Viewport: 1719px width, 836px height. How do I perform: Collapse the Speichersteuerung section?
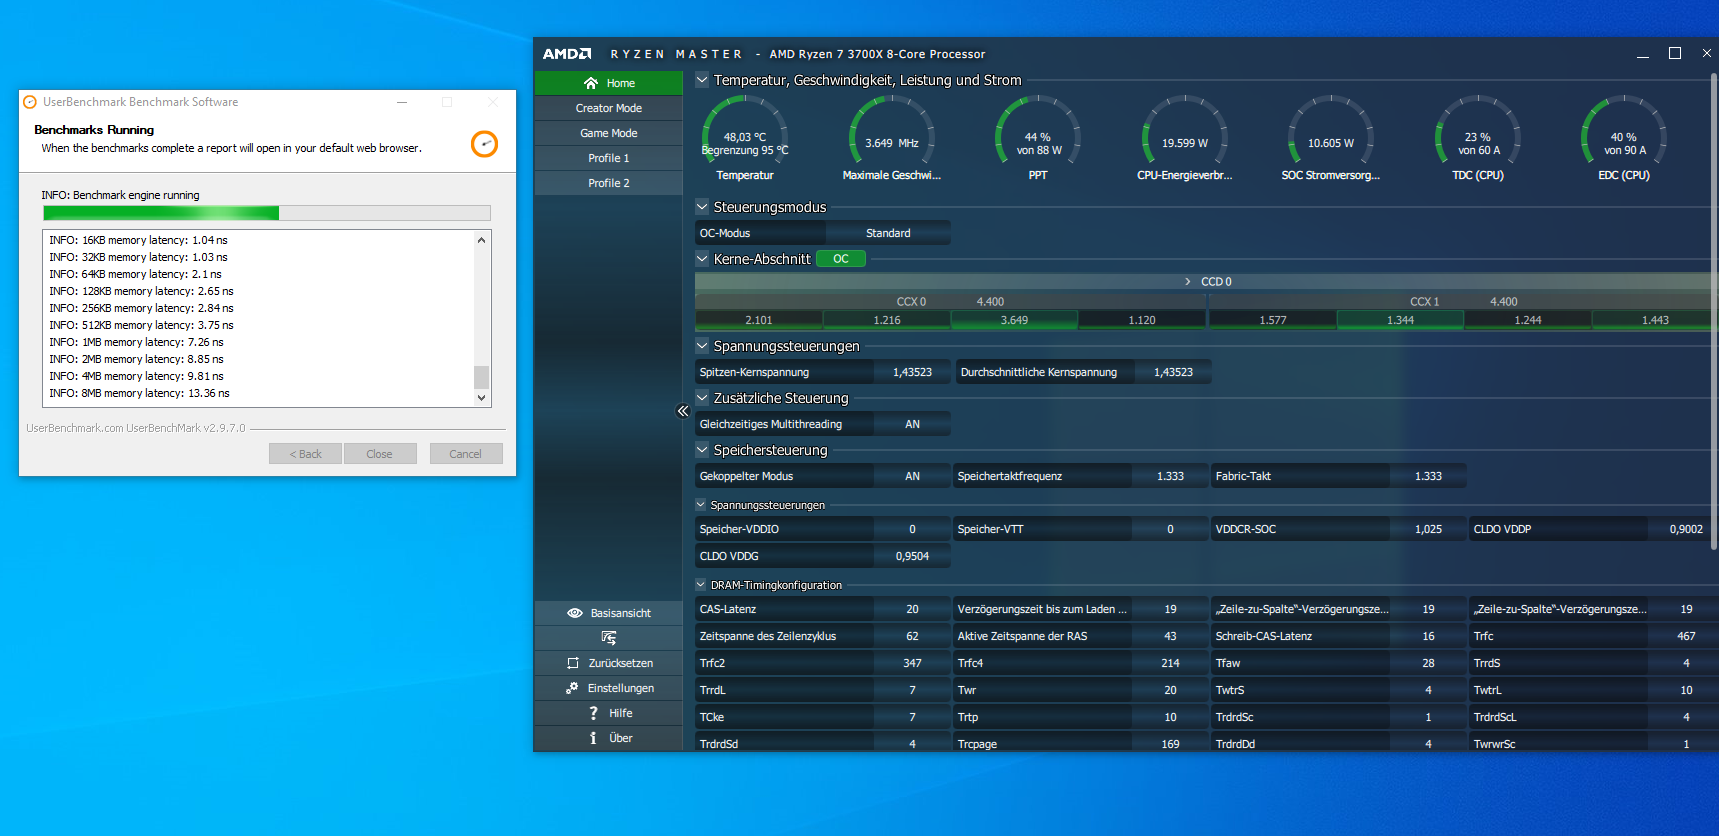(702, 450)
